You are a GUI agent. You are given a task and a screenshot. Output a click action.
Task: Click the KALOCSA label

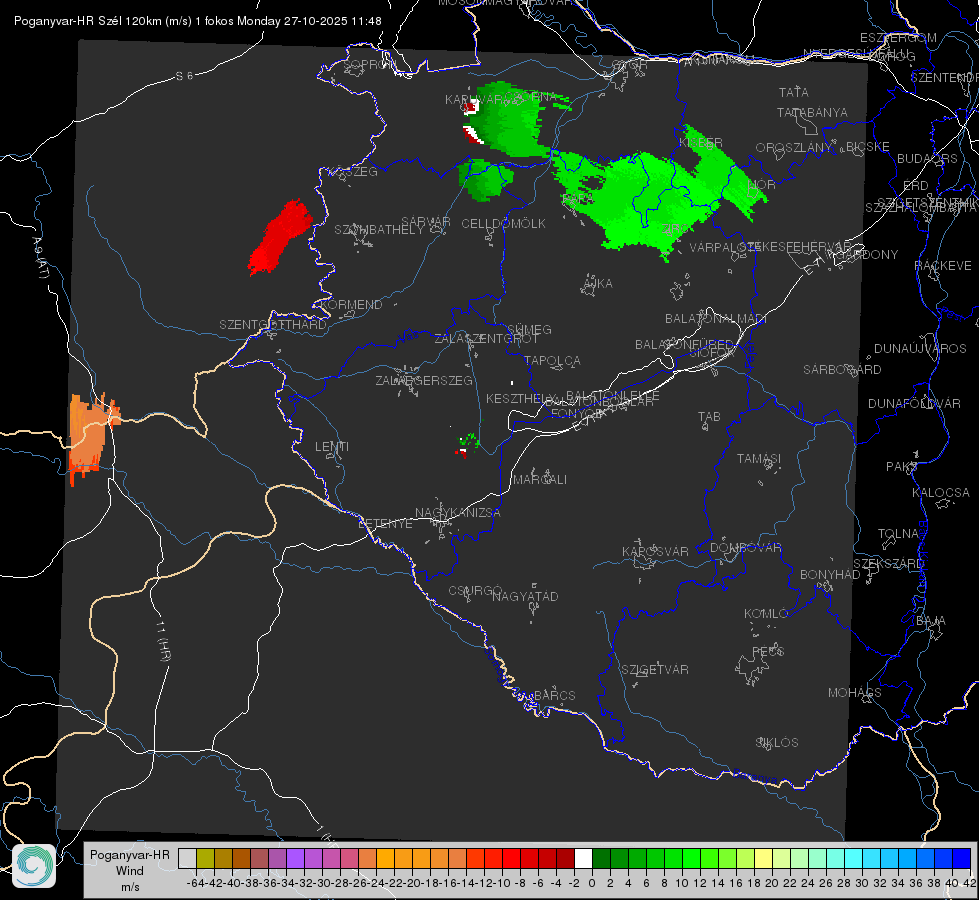click(x=941, y=493)
